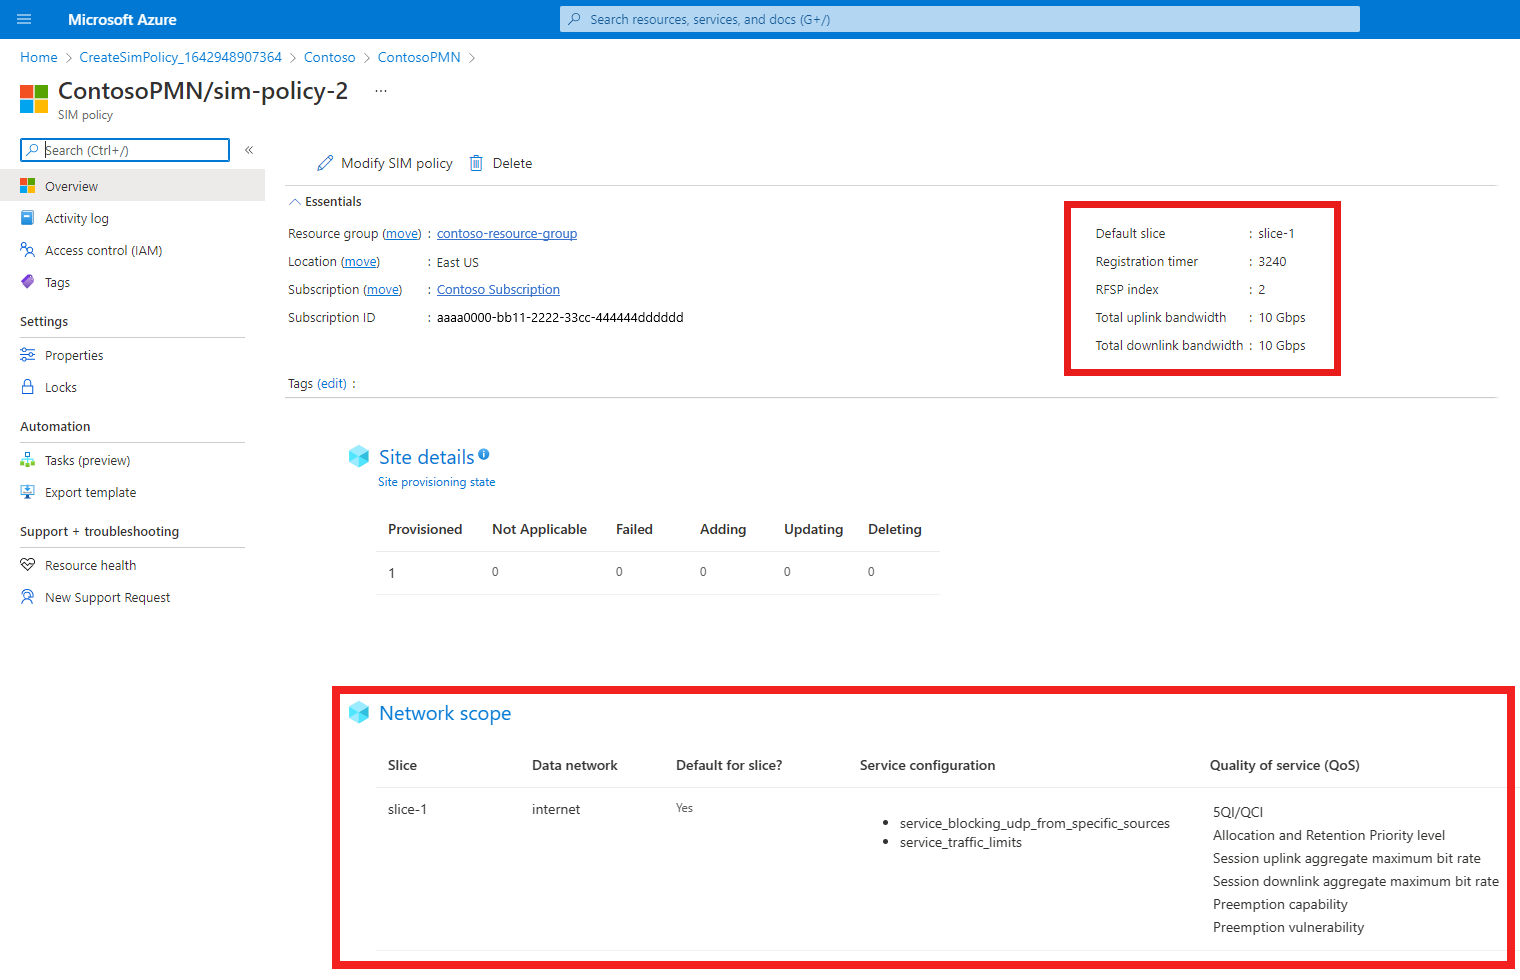Image resolution: width=1520 pixels, height=980 pixels.
Task: Open the ContosoPMN breadcrumb link
Action: click(x=419, y=57)
